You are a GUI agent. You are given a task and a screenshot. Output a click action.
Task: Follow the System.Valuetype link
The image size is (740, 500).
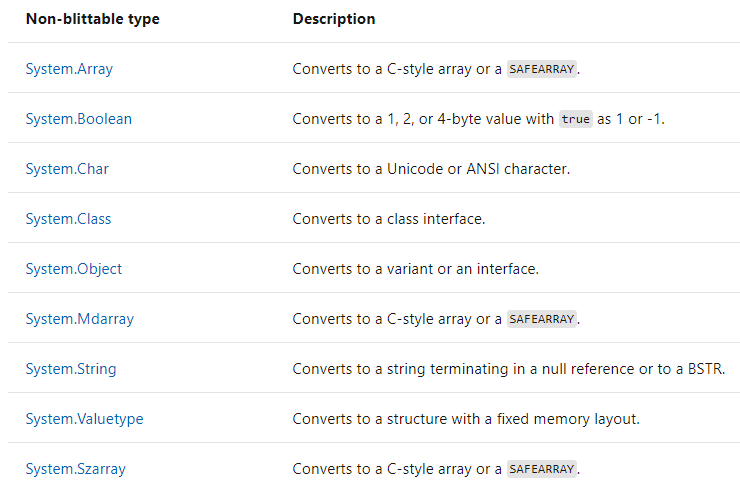point(84,419)
